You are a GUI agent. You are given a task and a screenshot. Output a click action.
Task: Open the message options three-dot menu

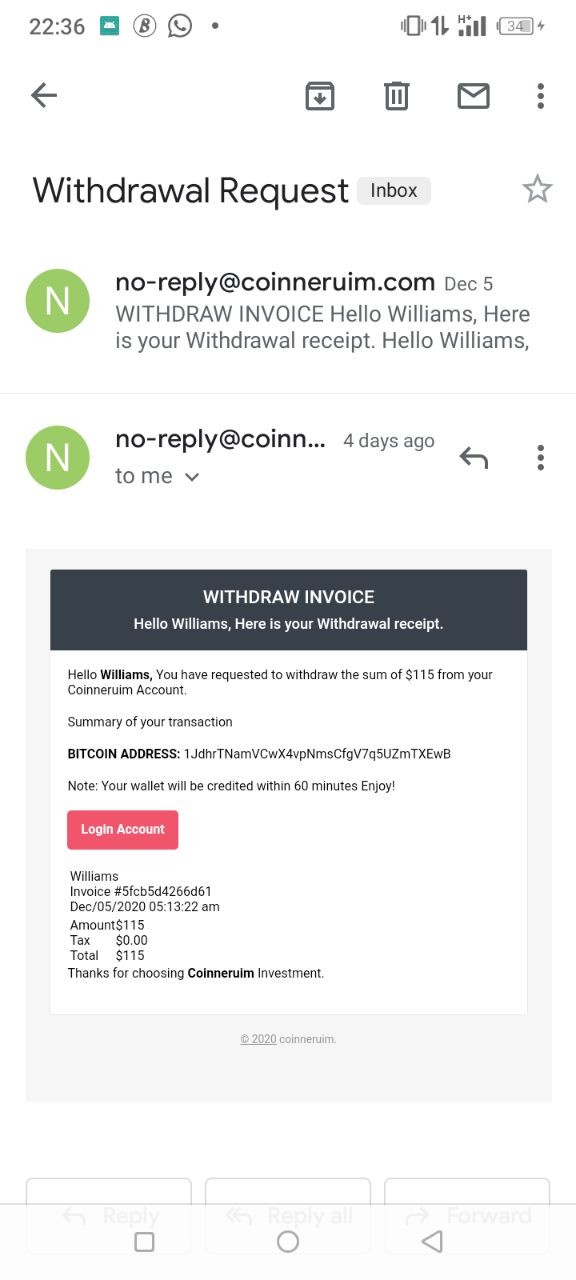[x=540, y=458]
